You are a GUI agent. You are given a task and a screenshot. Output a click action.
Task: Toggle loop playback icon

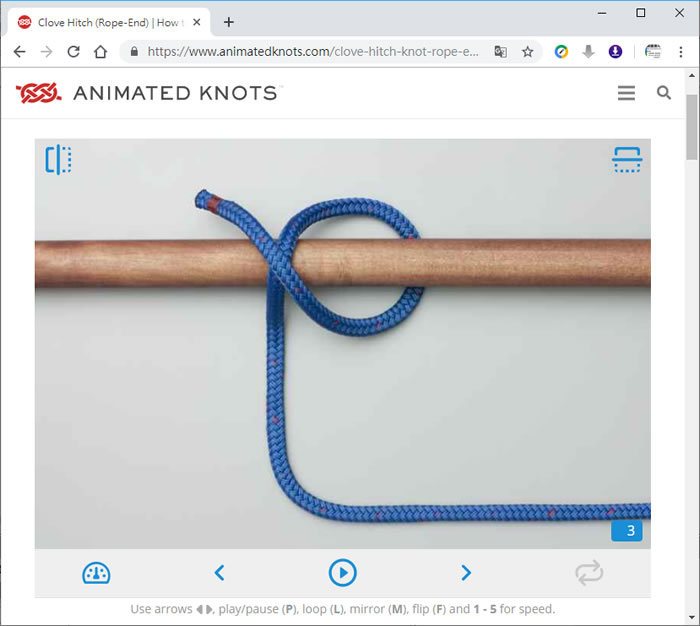589,572
